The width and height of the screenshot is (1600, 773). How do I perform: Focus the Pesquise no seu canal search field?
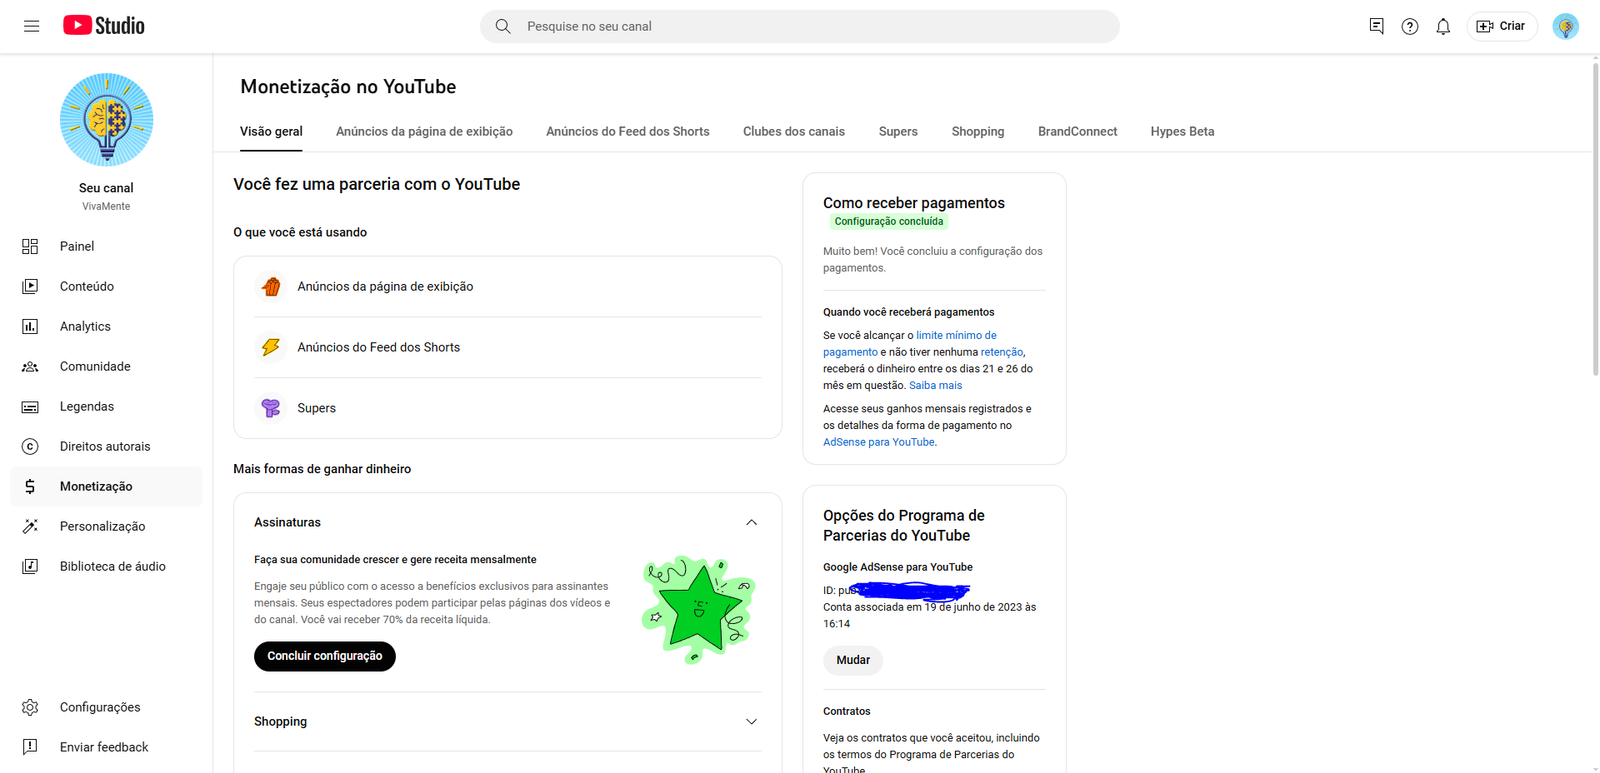[800, 26]
